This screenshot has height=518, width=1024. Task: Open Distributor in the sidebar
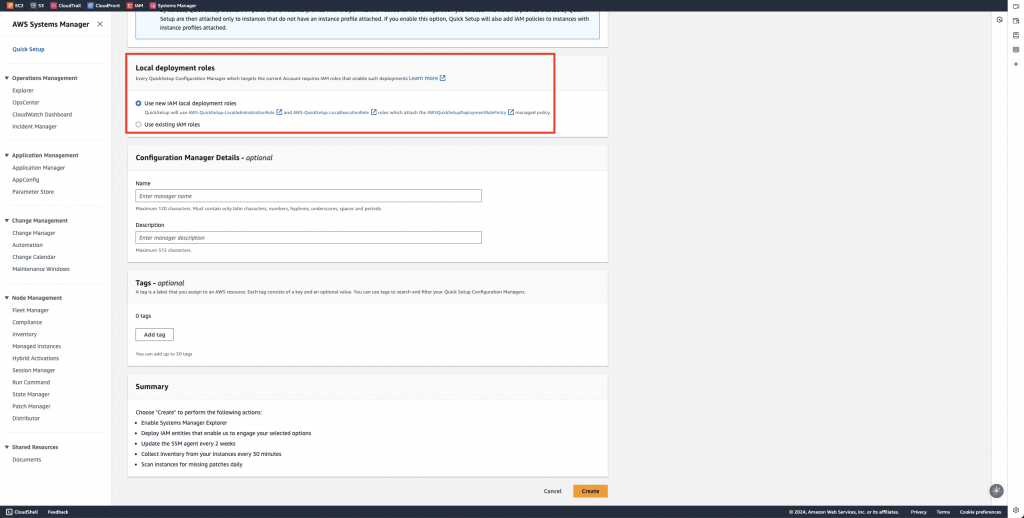[x=26, y=418]
